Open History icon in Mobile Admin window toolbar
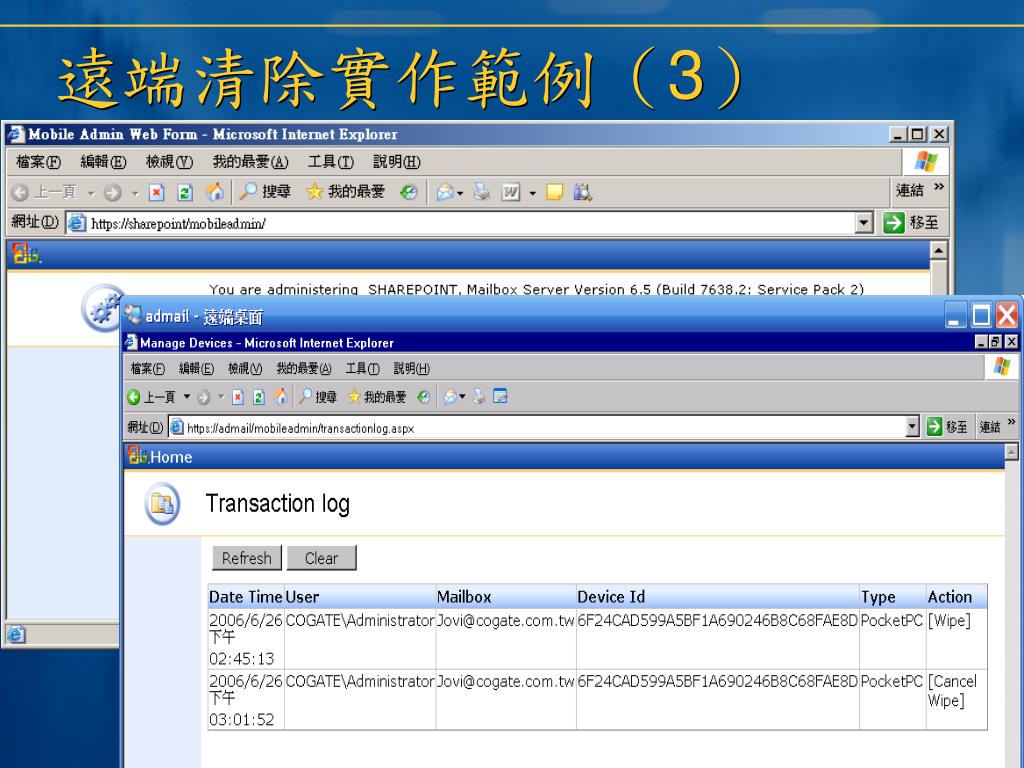1024x768 pixels. [x=409, y=192]
